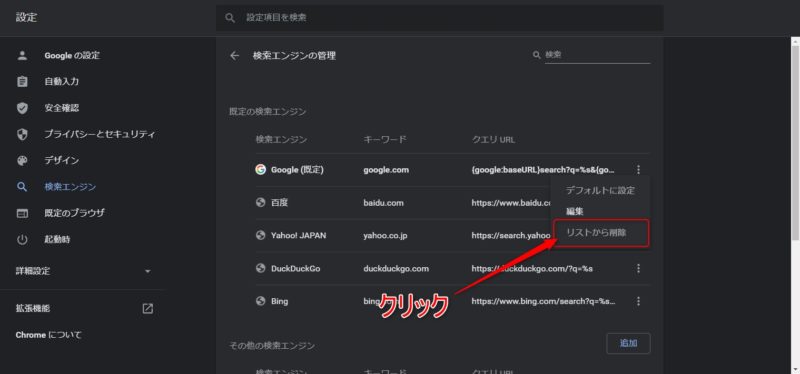Image resolution: width=800 pixels, height=374 pixels.
Task: Click the DuckDuckGo query URL text
Action: point(532,268)
